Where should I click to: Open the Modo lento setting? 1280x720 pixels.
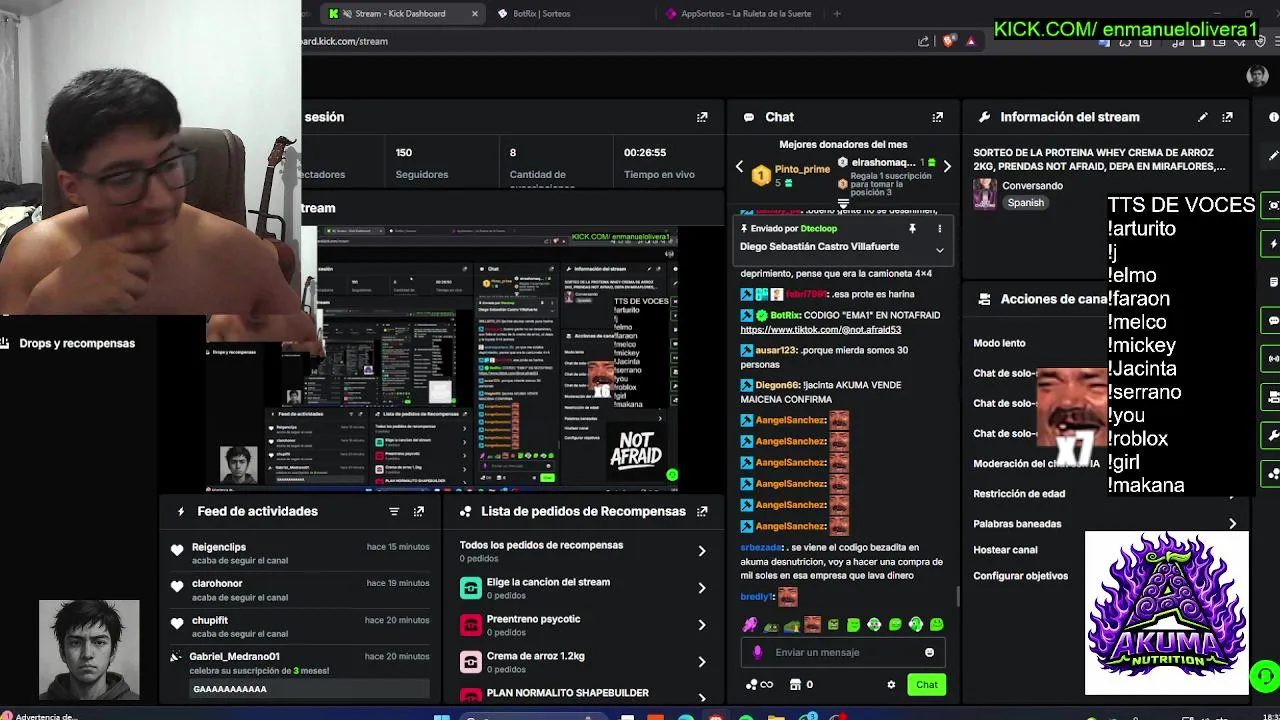pyautogui.click(x=999, y=343)
